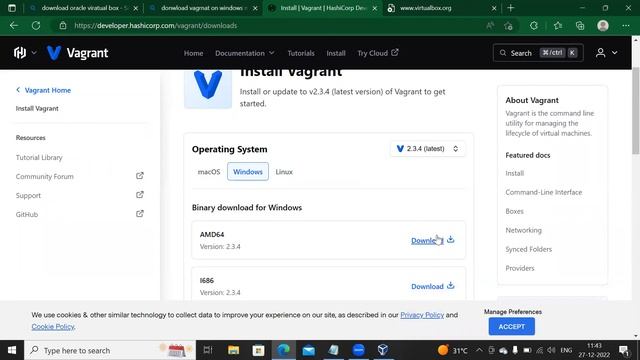
Task: Open Mail app from taskbar
Action: click(309, 350)
